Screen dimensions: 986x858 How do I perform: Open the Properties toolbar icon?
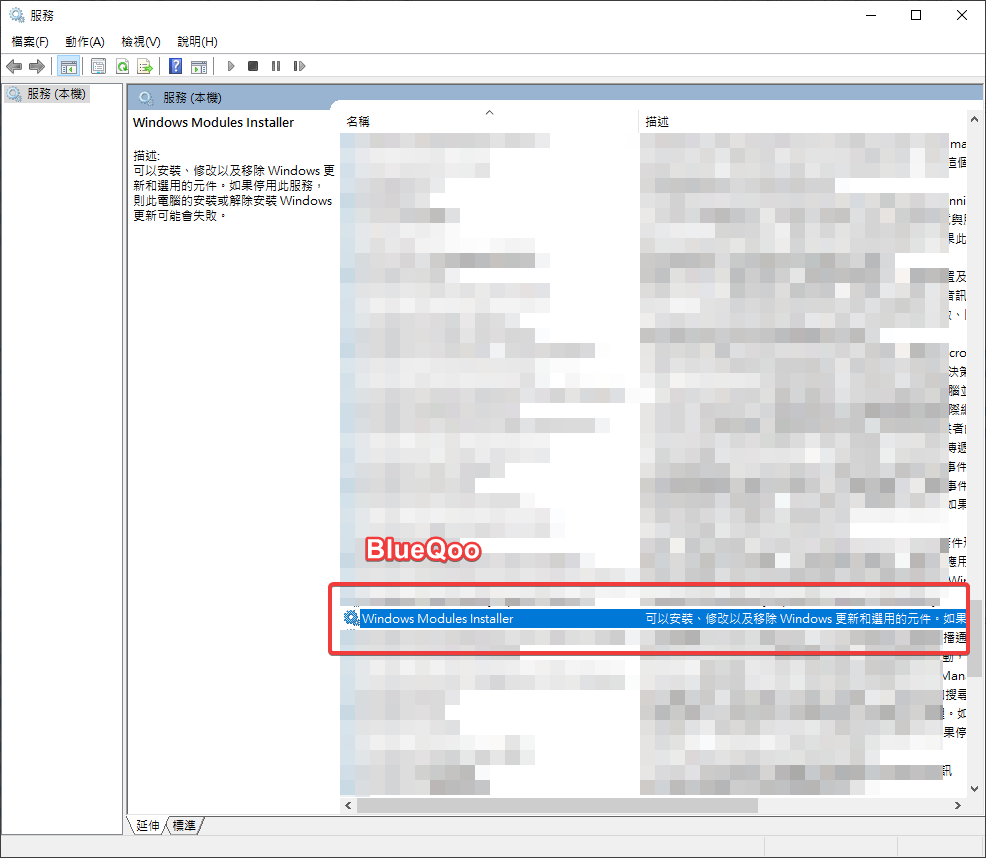tap(98, 66)
